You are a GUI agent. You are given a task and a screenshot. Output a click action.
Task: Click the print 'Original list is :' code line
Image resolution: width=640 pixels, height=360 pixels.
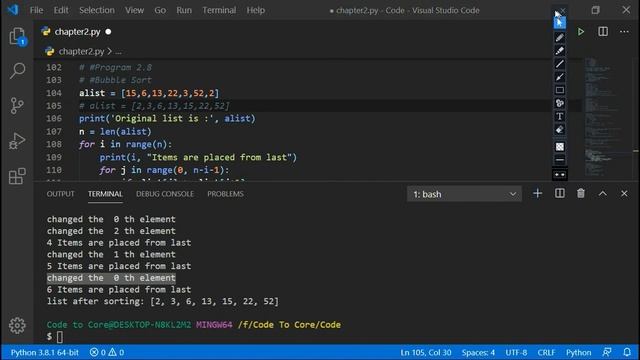[167, 118]
